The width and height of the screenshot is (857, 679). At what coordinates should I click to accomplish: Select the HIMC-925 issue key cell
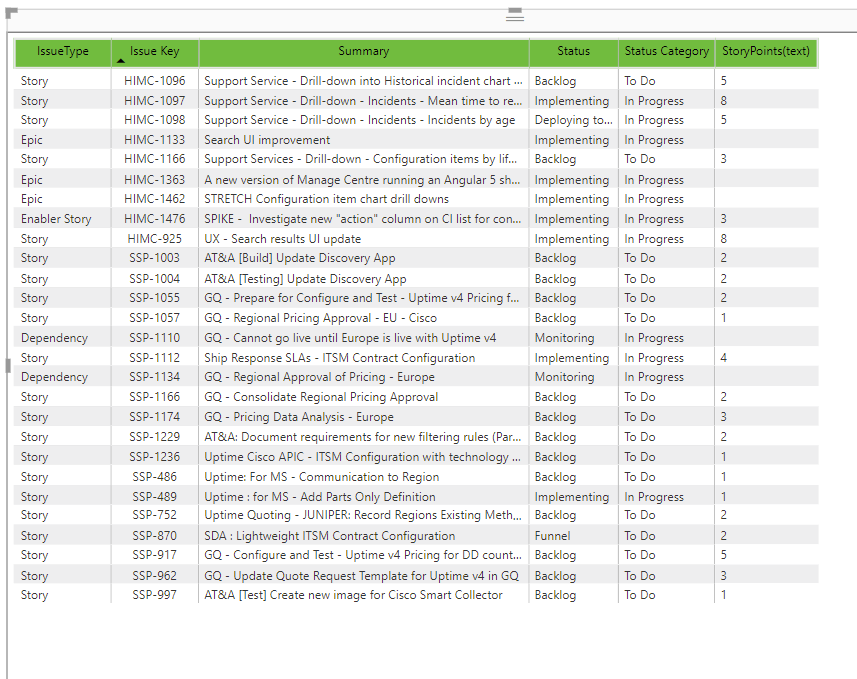155,239
